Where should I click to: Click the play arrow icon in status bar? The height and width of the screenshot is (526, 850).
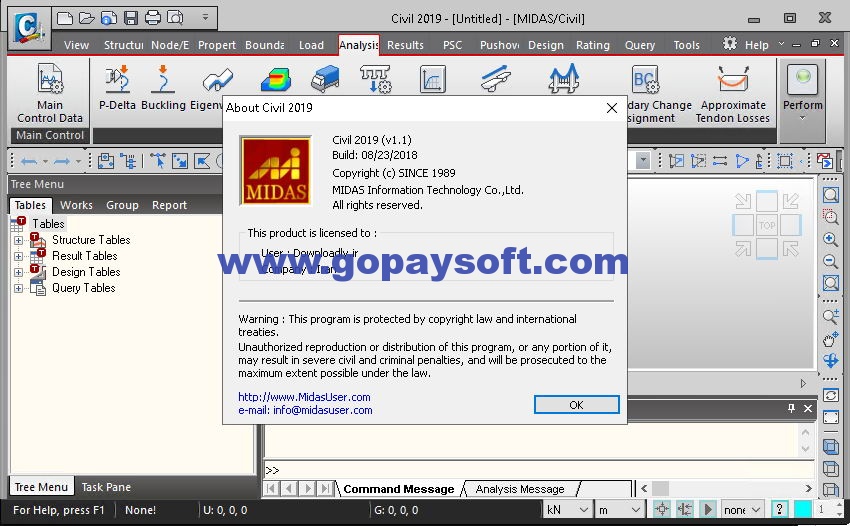click(x=707, y=509)
